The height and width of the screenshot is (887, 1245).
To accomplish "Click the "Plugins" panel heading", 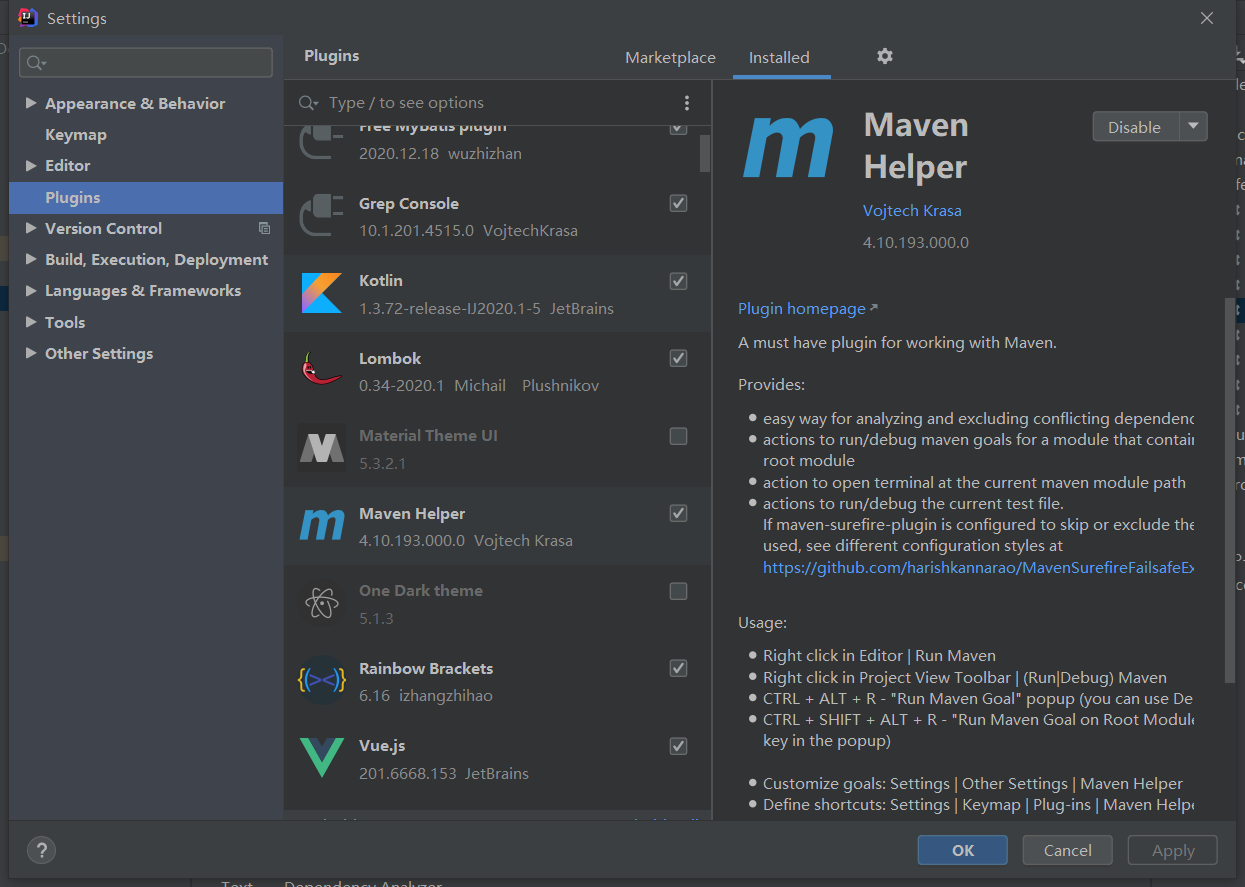I will (x=332, y=56).
